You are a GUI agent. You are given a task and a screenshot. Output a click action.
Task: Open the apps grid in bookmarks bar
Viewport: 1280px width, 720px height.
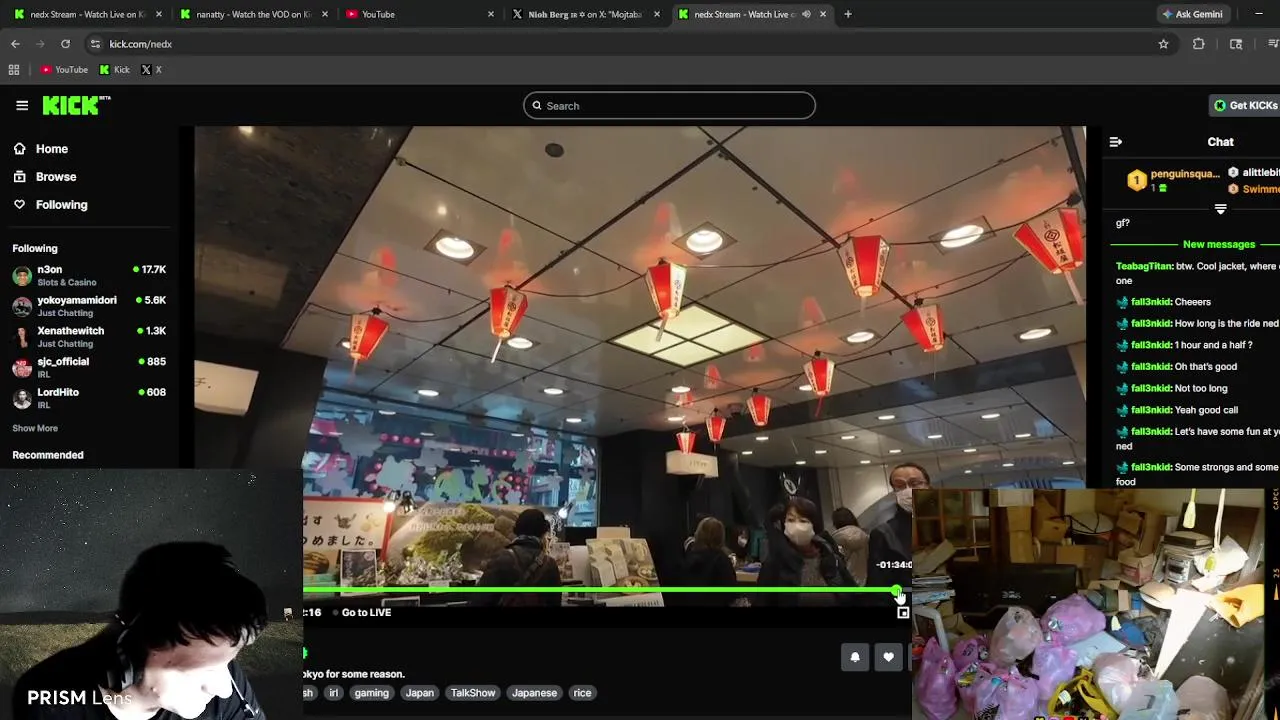[14, 70]
